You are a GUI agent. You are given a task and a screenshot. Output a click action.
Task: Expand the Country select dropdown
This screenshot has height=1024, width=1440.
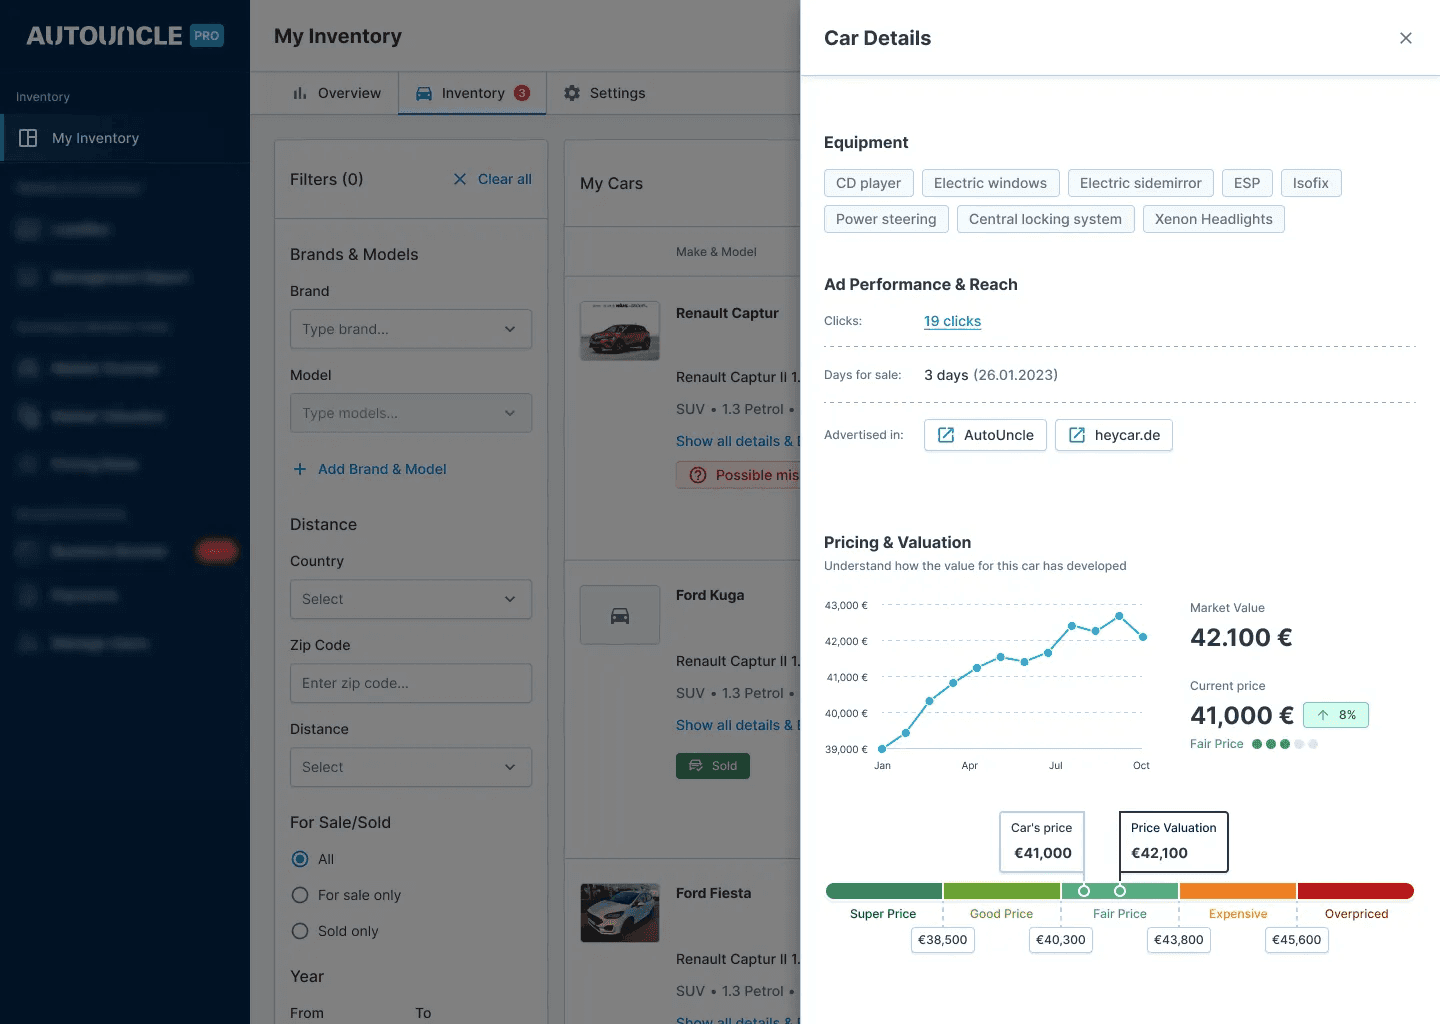point(411,599)
